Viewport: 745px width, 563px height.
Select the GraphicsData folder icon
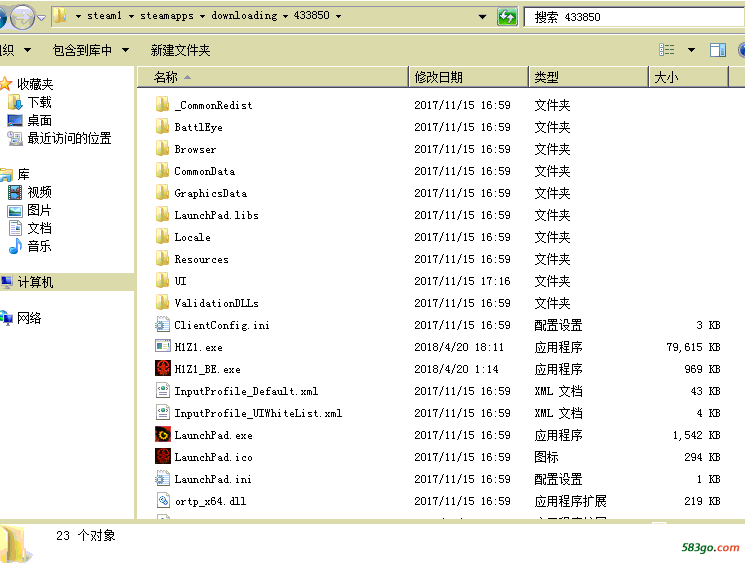tap(162, 192)
